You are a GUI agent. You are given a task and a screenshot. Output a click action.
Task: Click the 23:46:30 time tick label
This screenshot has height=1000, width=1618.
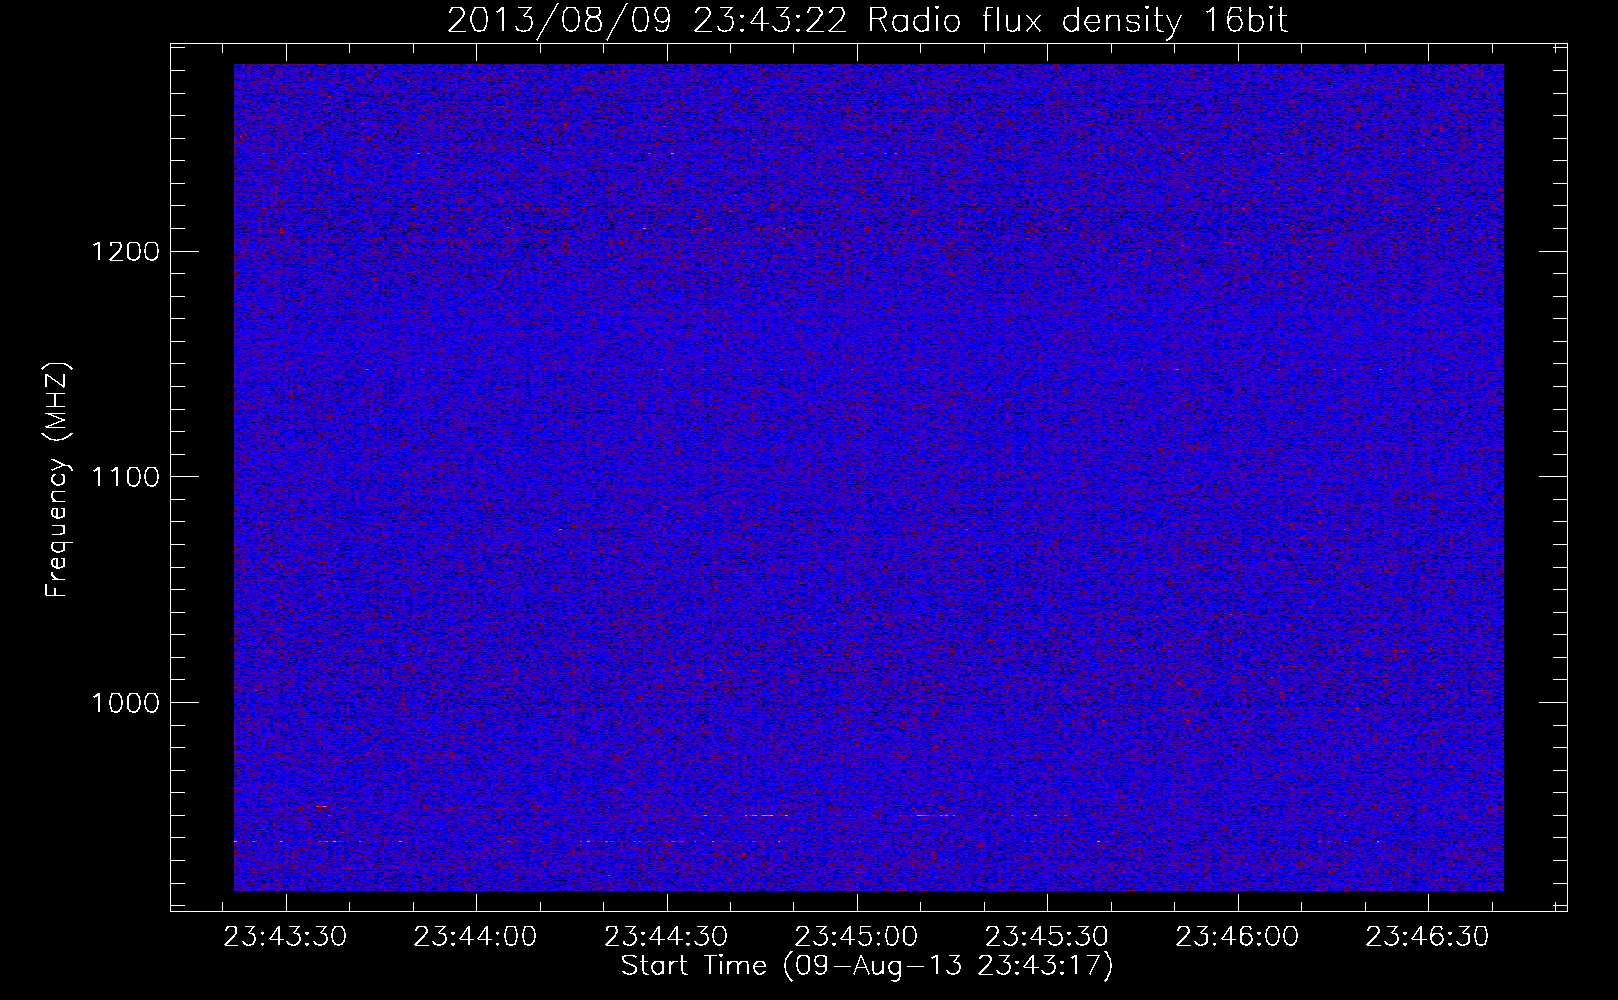1428,937
